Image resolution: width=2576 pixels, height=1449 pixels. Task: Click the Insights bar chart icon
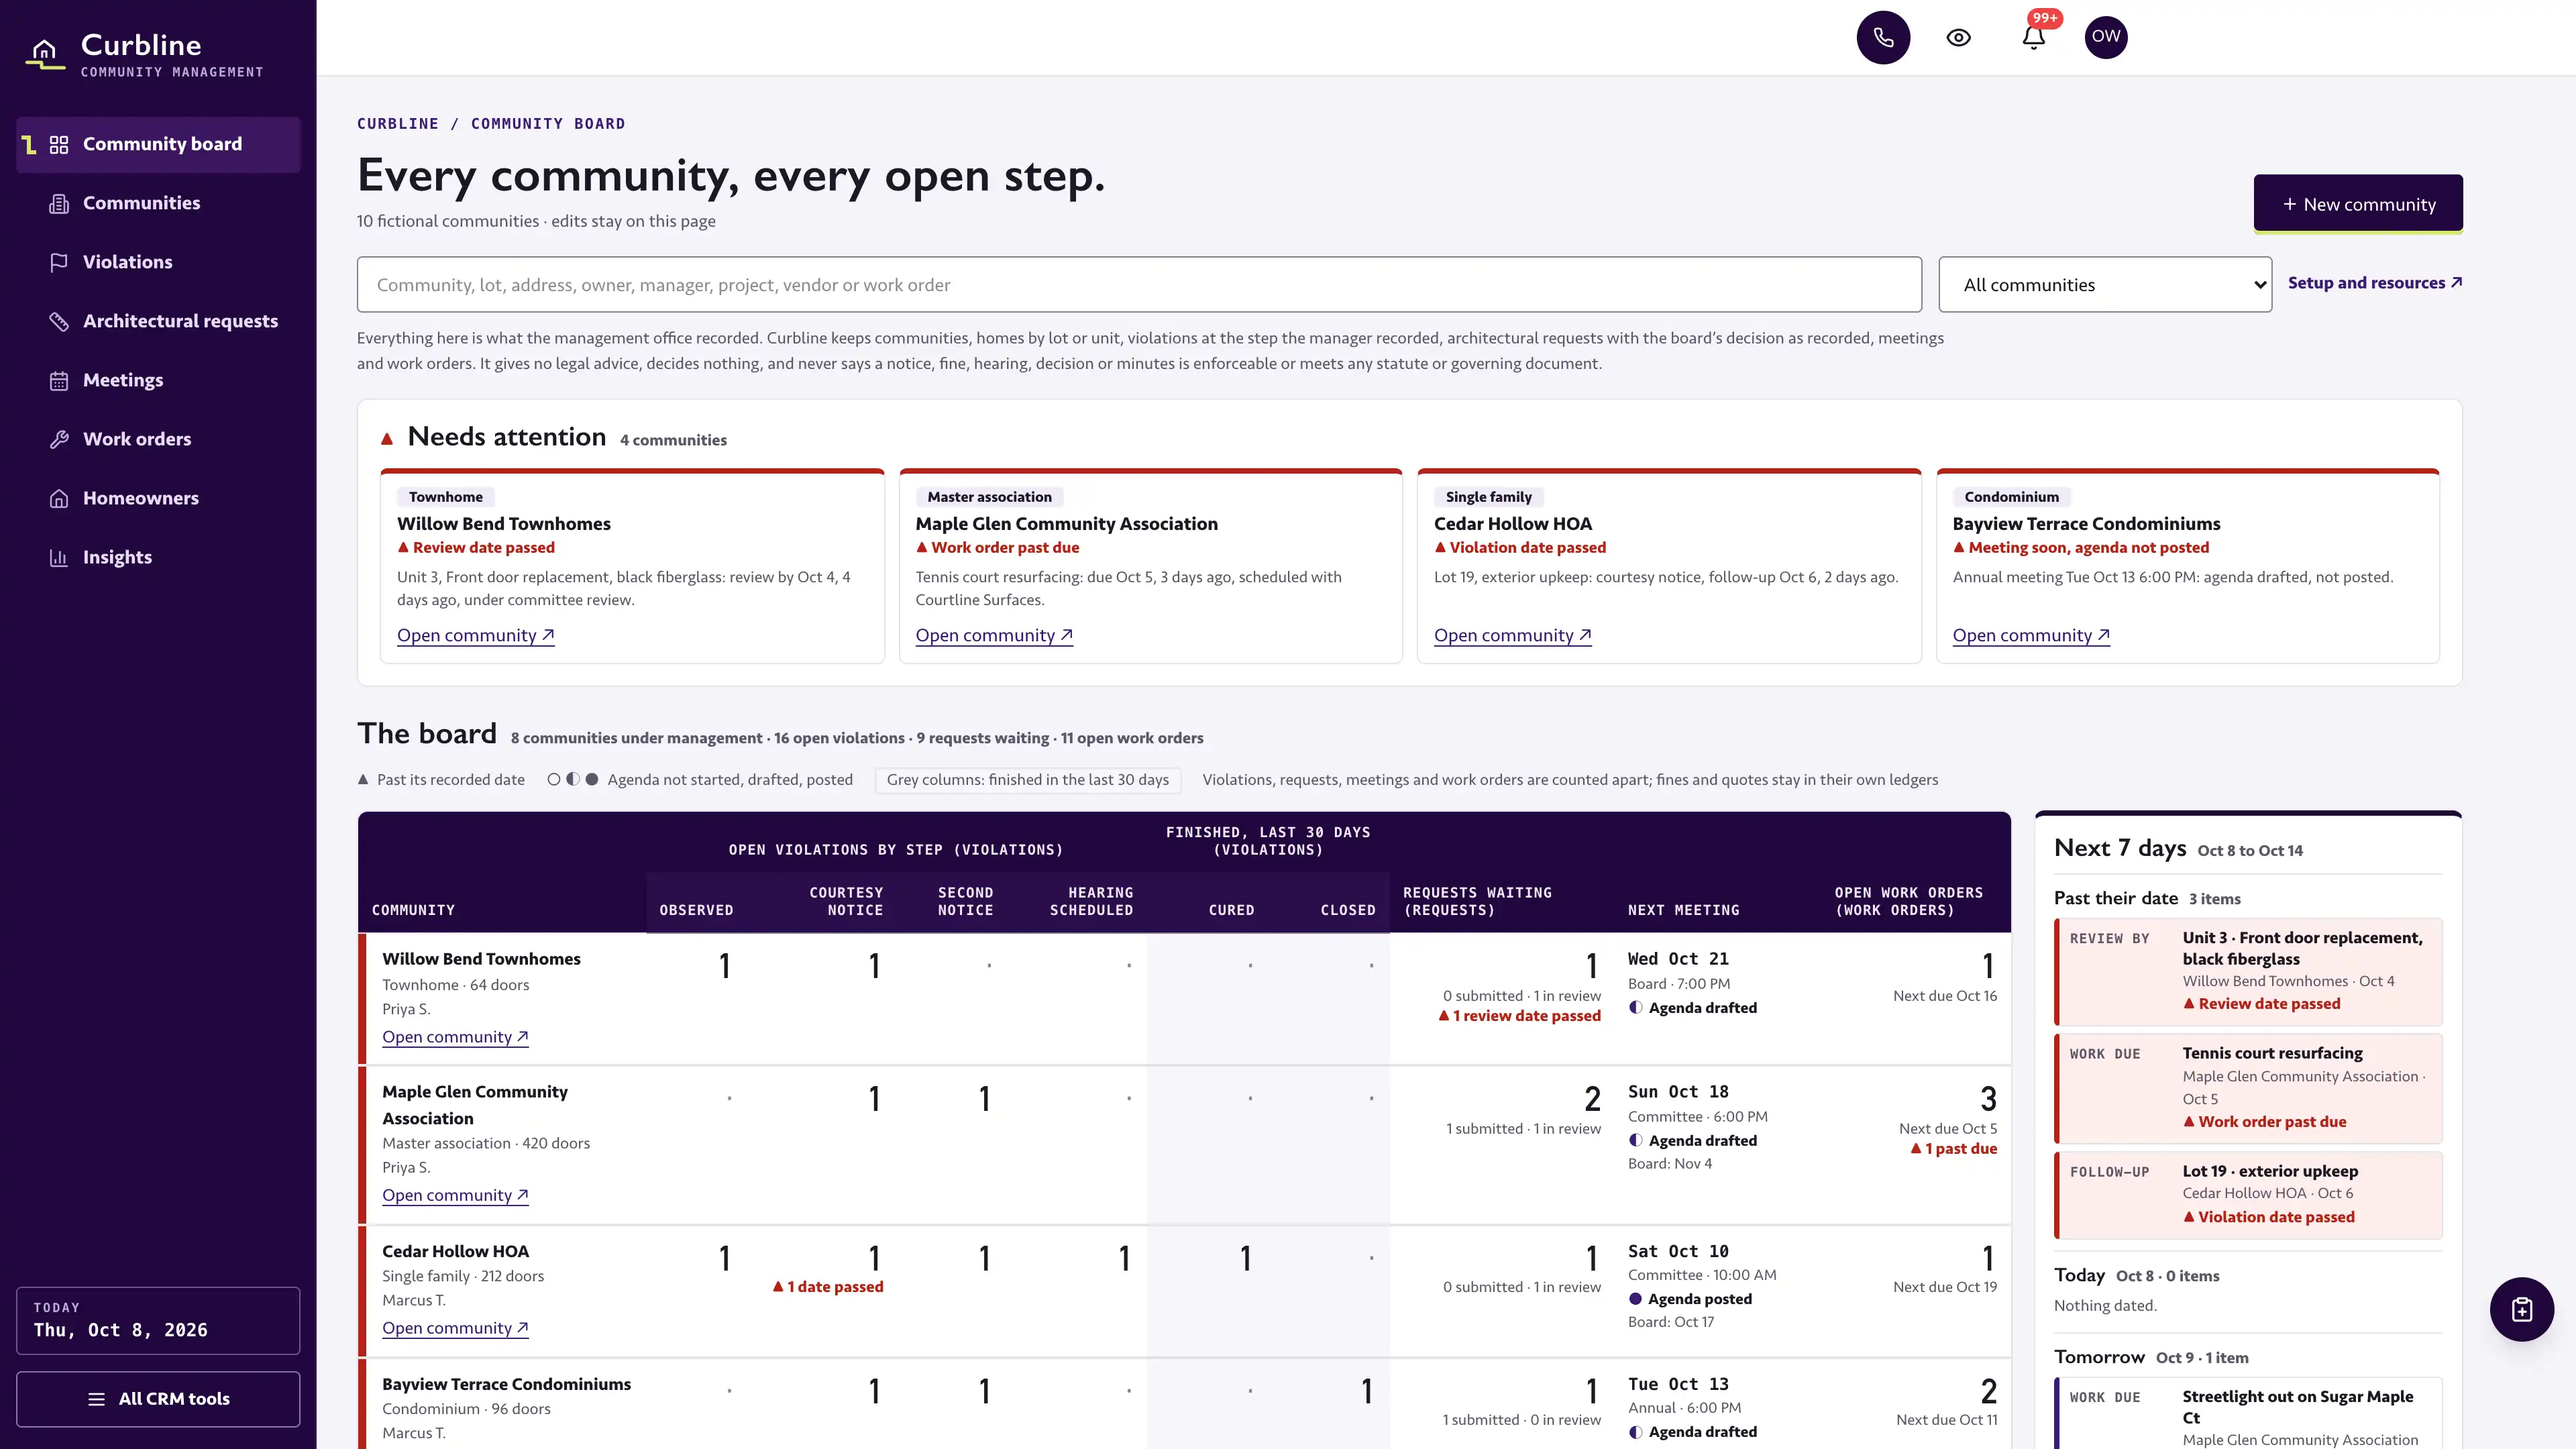coord(59,557)
